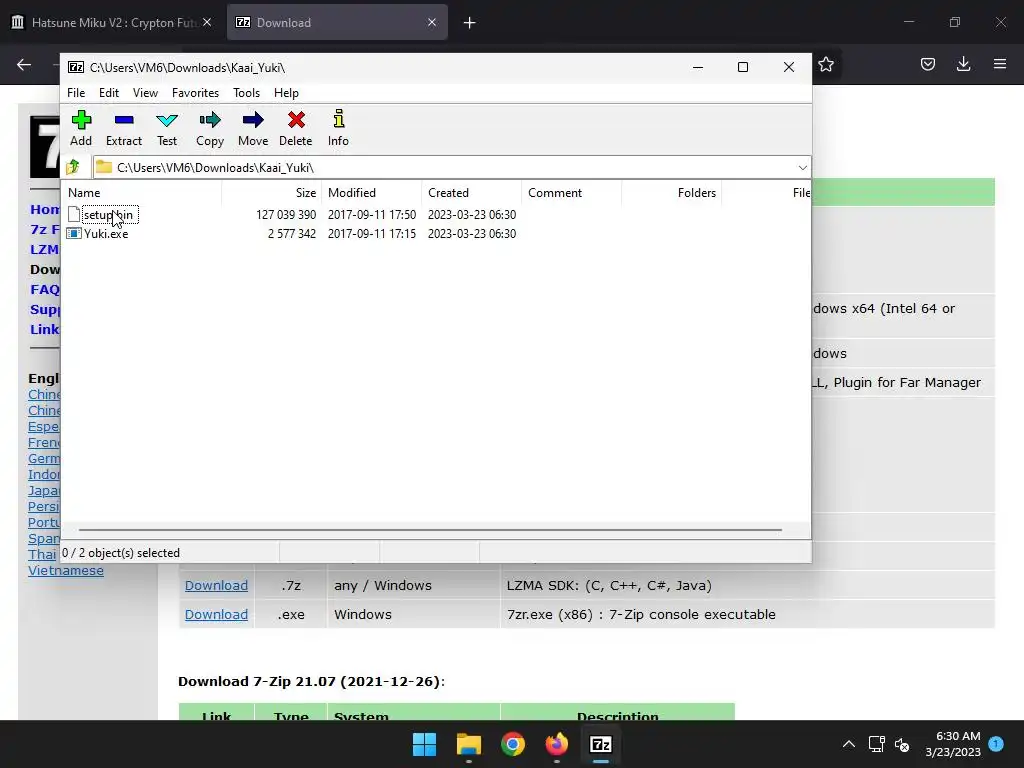Sort by the Modified column header

pos(372,193)
